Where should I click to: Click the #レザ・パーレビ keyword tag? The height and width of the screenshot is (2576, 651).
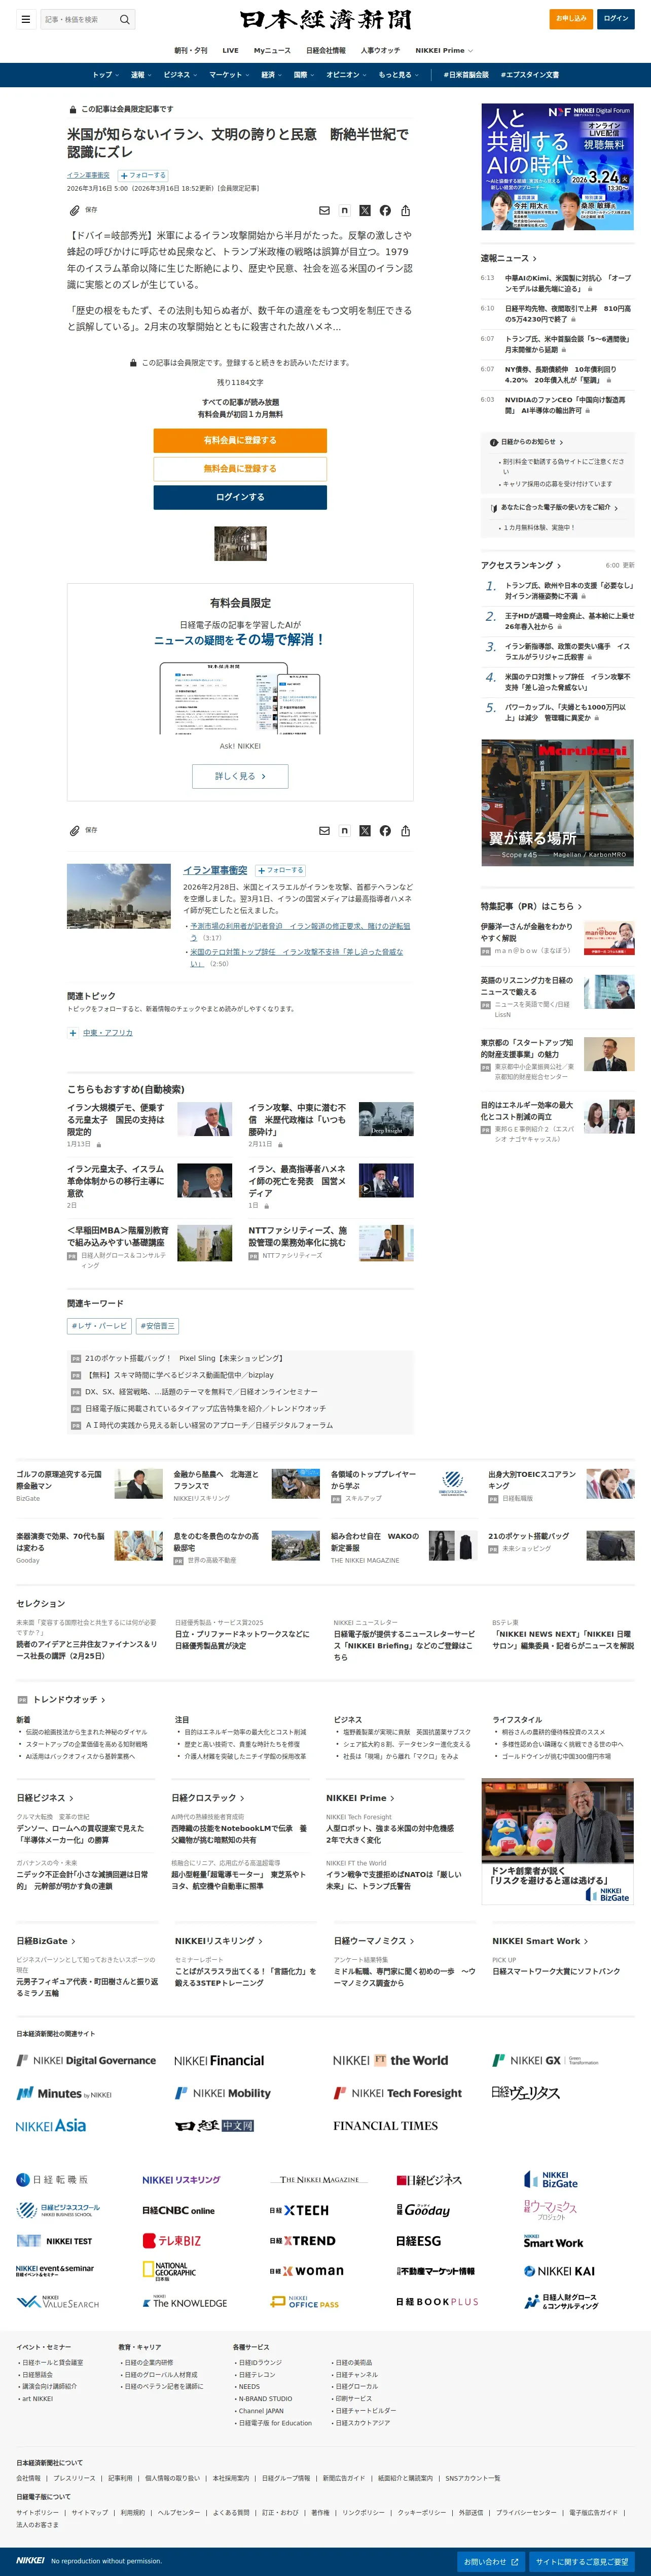click(x=99, y=1326)
